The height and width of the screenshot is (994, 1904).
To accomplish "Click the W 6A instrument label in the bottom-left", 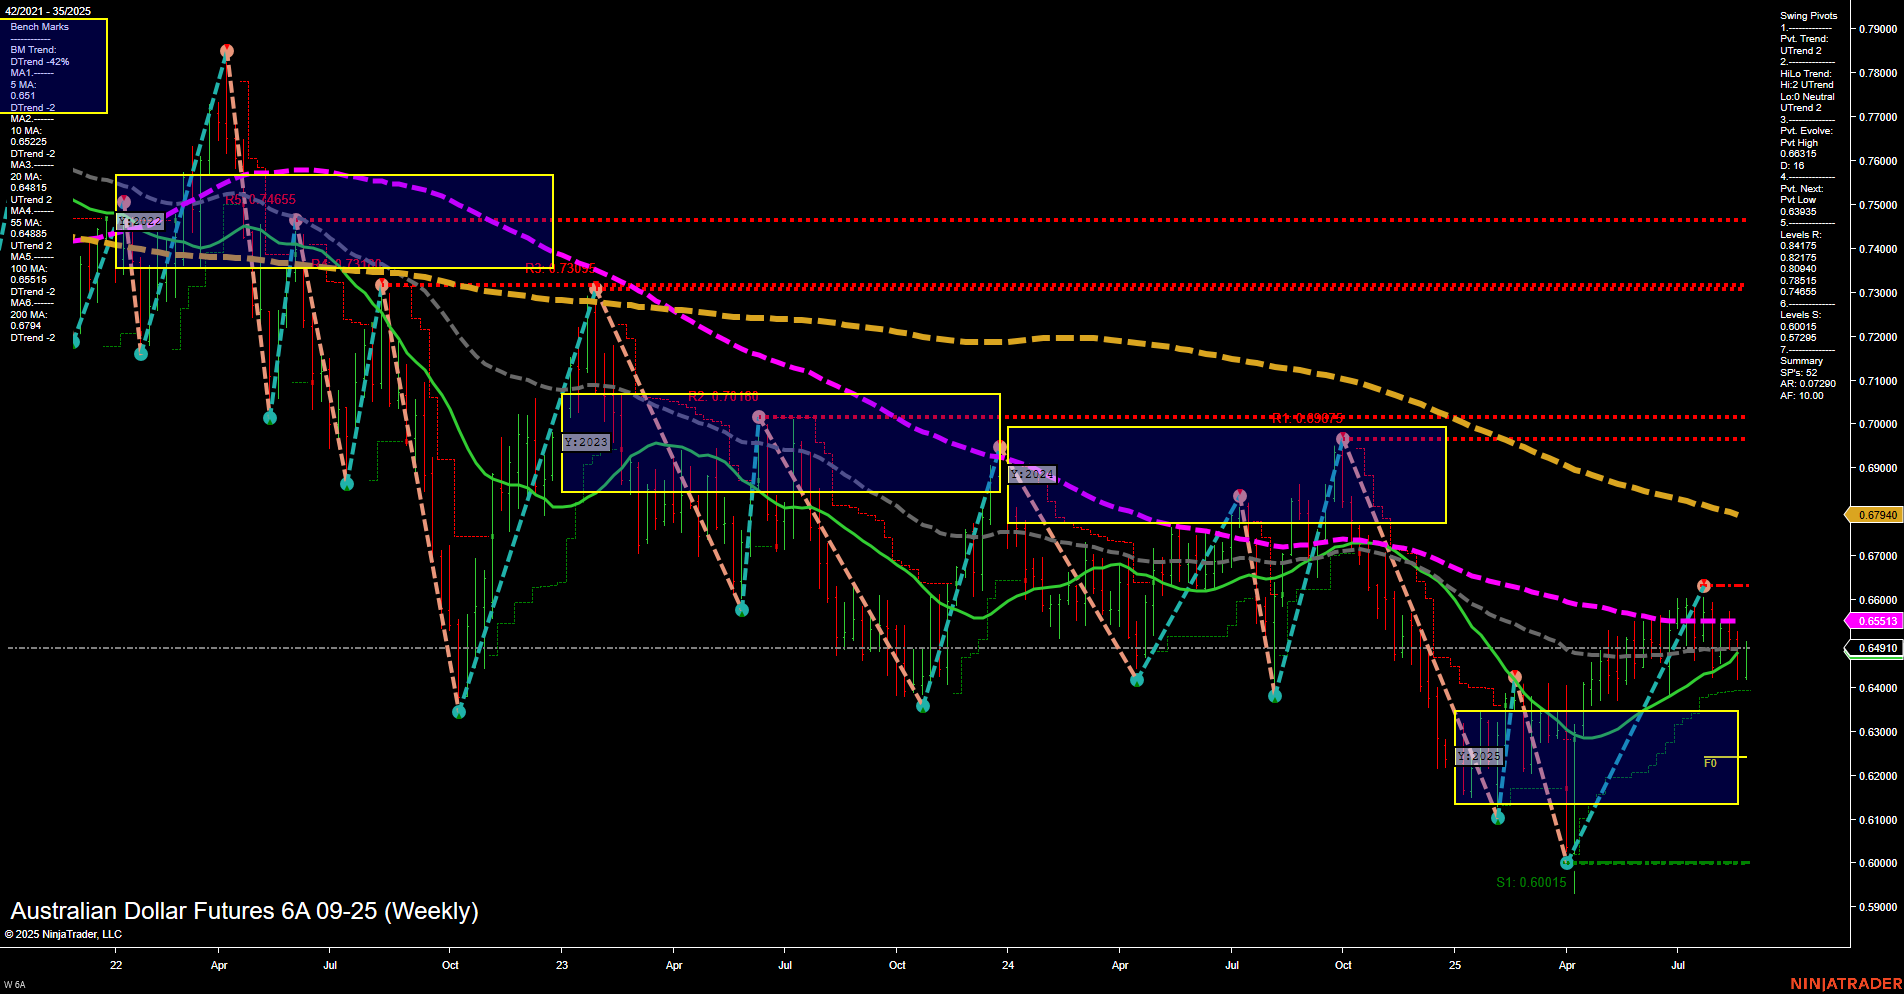I will click(x=14, y=982).
